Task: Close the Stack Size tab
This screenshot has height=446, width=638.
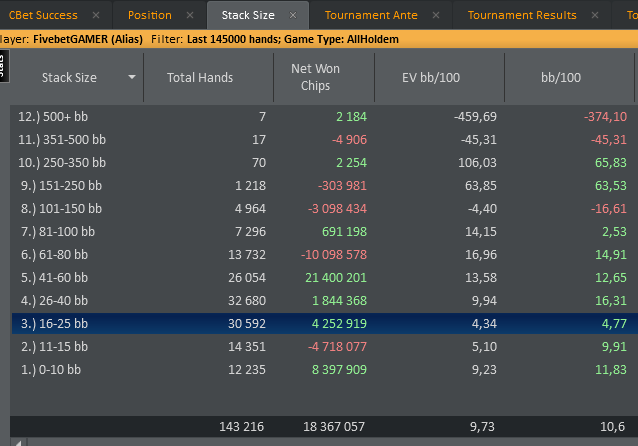Action: coord(293,16)
